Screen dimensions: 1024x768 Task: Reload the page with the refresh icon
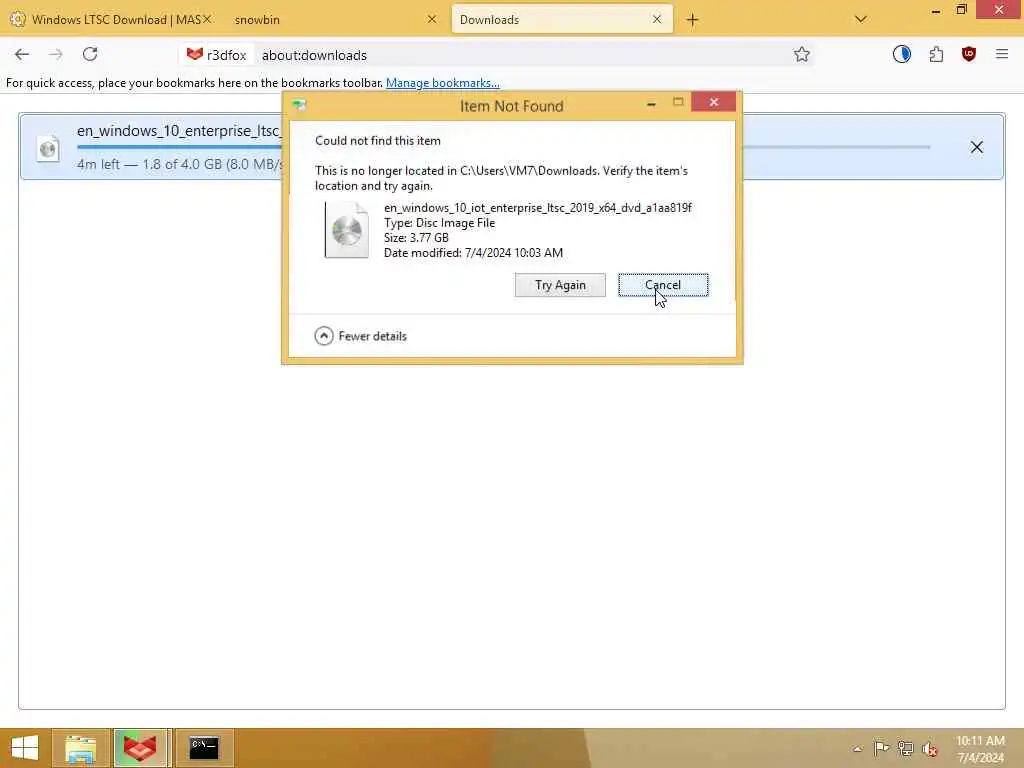tap(90, 54)
